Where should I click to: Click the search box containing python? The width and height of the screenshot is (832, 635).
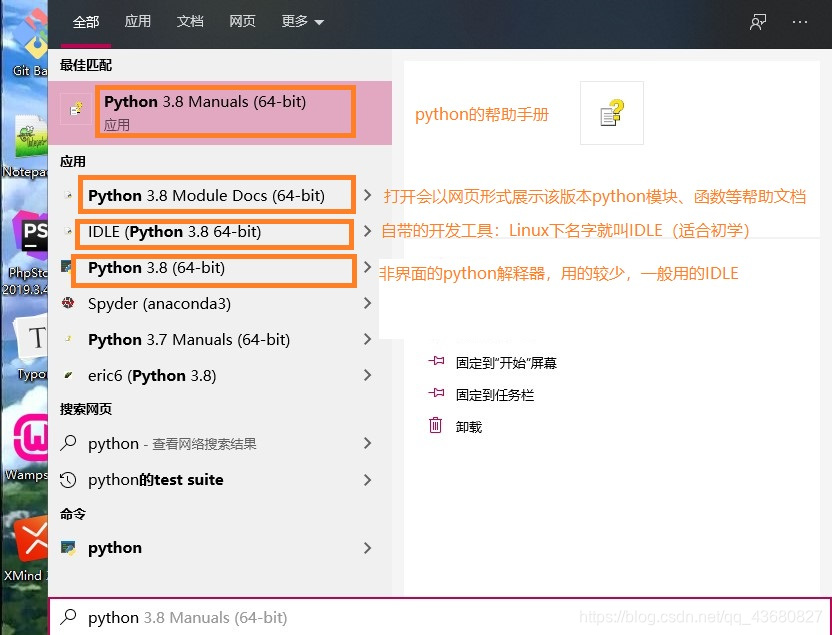click(439, 617)
